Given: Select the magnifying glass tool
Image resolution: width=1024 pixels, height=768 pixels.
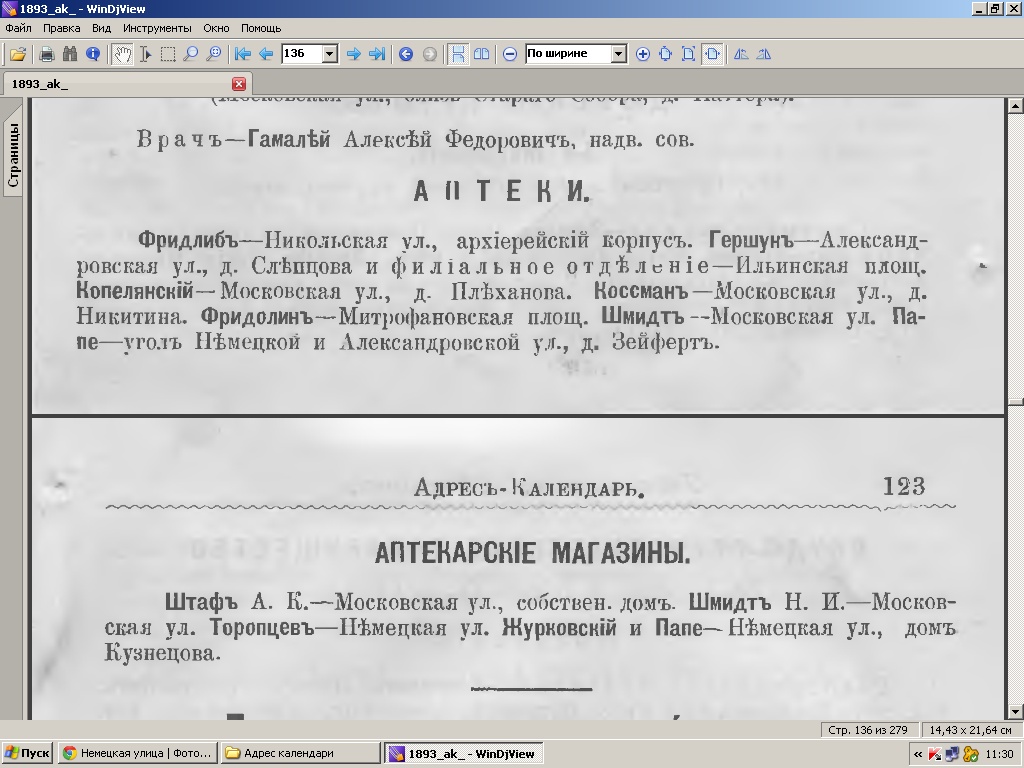Looking at the screenshot, I should (191, 54).
